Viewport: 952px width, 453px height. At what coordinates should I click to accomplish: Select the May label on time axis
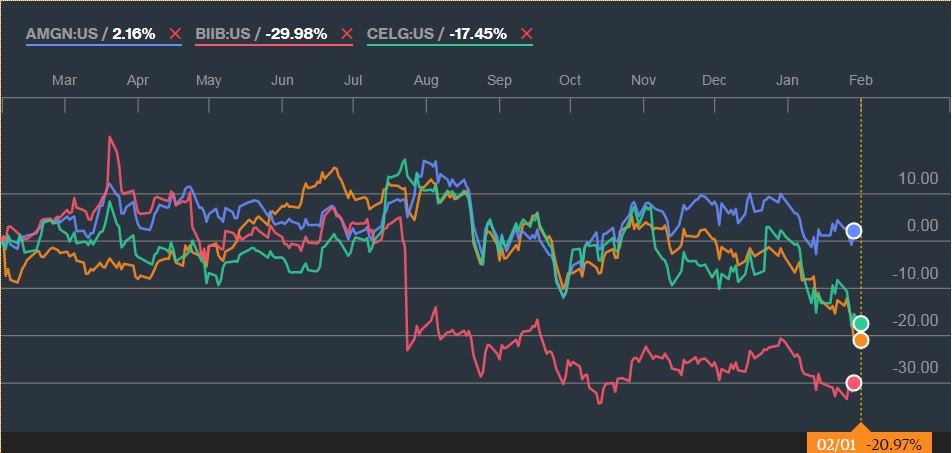coord(209,79)
